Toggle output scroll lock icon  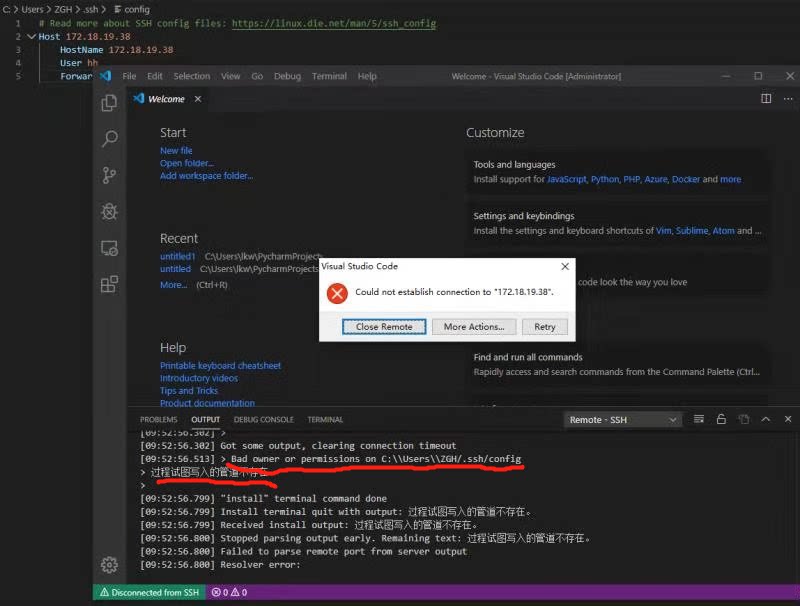pos(721,419)
